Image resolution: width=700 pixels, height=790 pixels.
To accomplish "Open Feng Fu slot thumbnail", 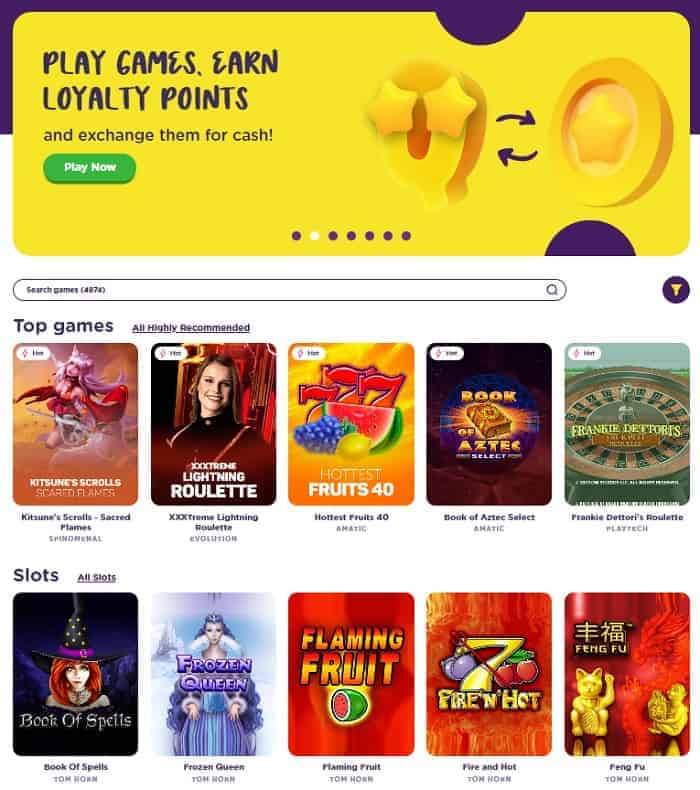I will pos(627,674).
